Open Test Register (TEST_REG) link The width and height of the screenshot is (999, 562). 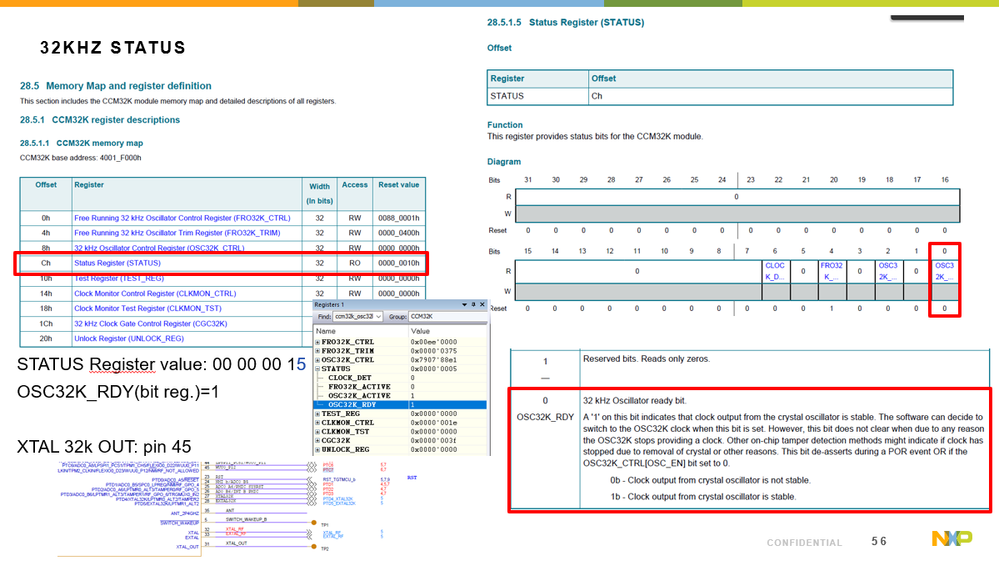119,278
